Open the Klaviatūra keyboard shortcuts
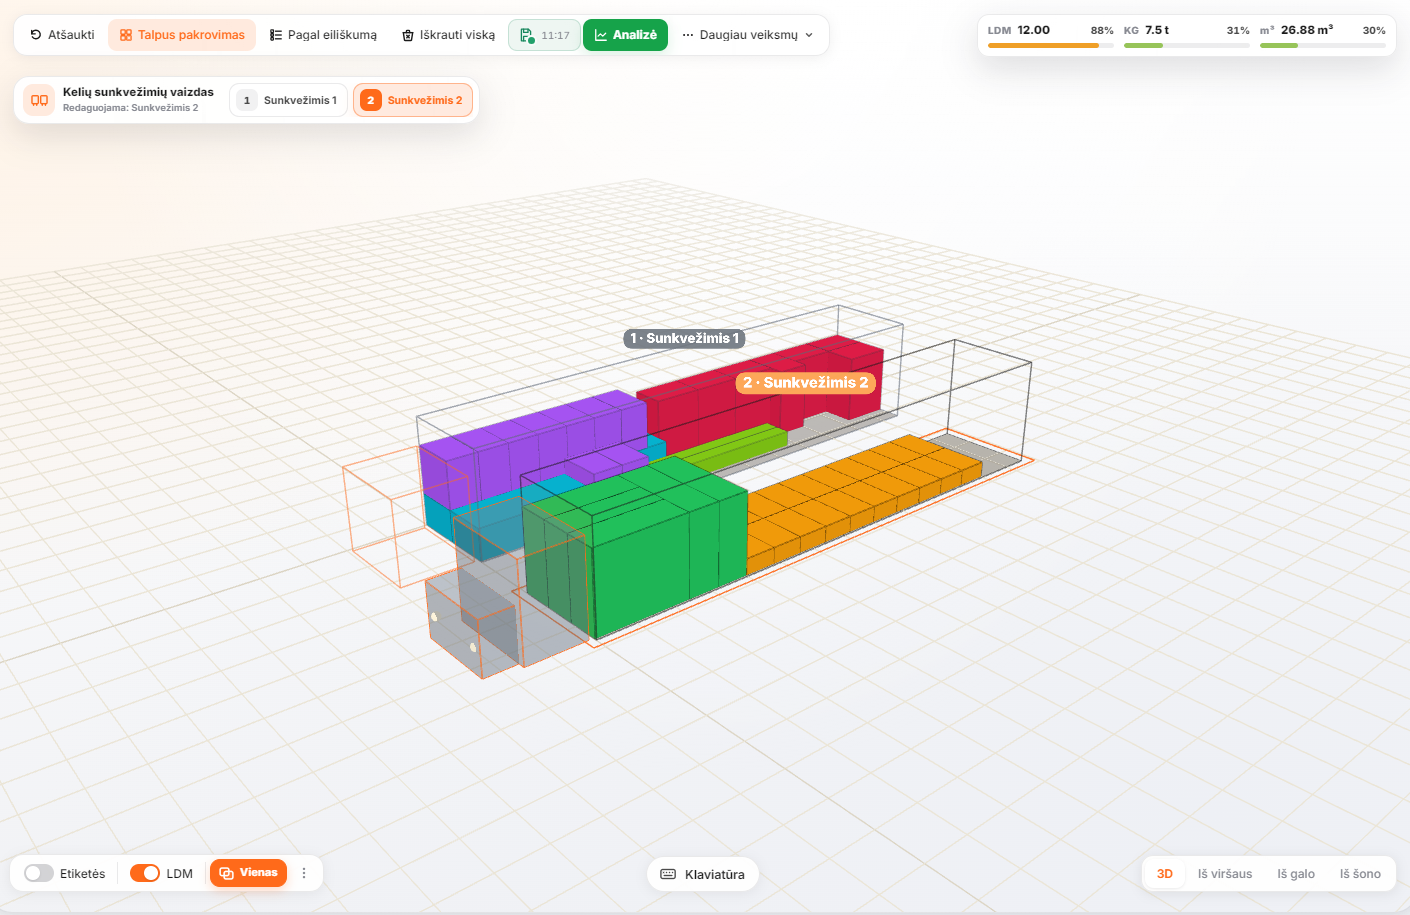The image size is (1410, 915). tap(703, 874)
